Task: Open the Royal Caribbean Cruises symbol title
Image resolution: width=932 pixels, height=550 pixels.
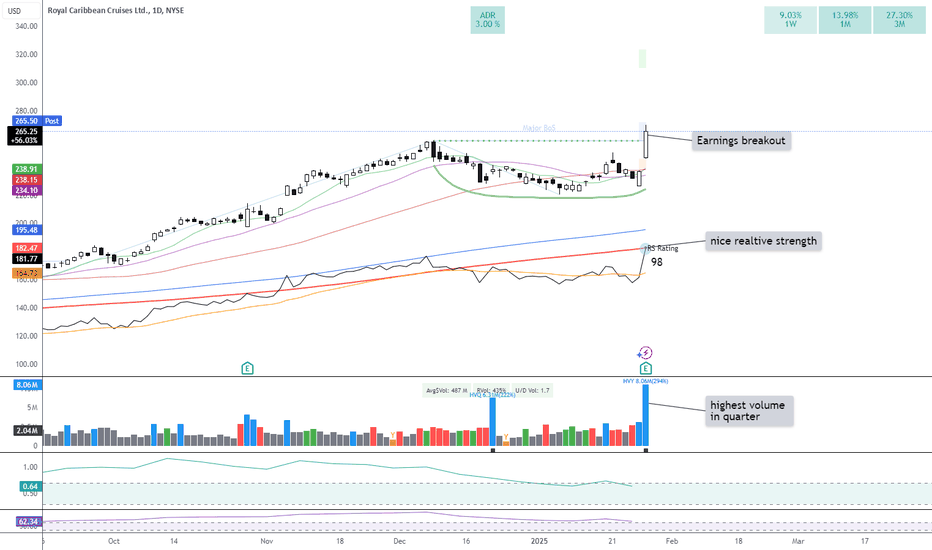Action: pyautogui.click(x=115, y=10)
